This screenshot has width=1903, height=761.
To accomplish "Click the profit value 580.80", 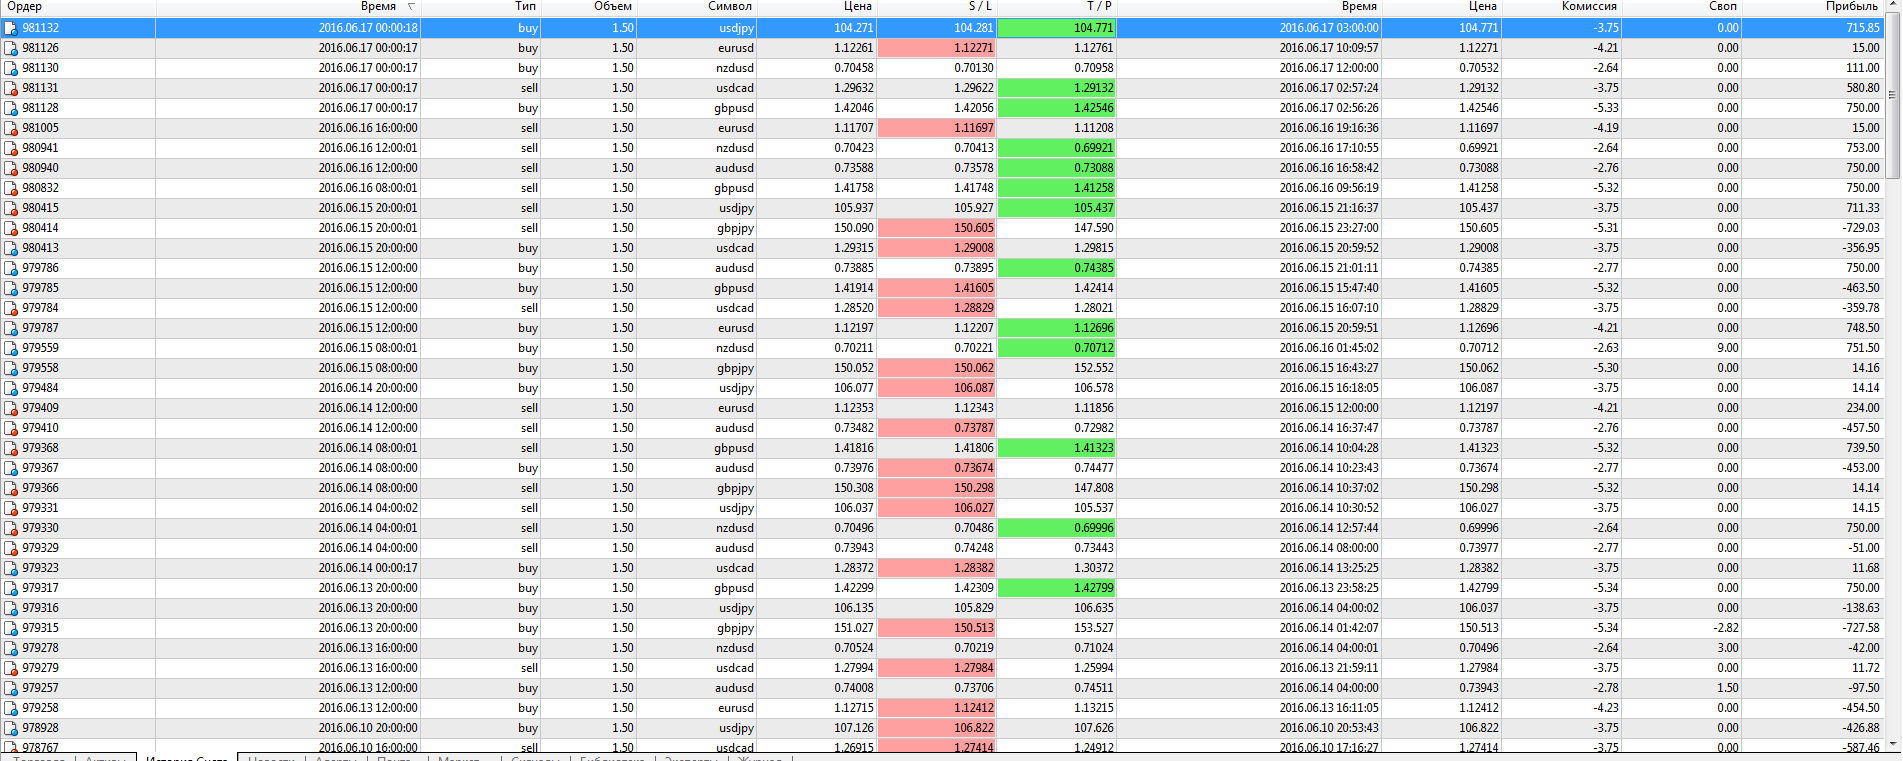I will [1863, 88].
